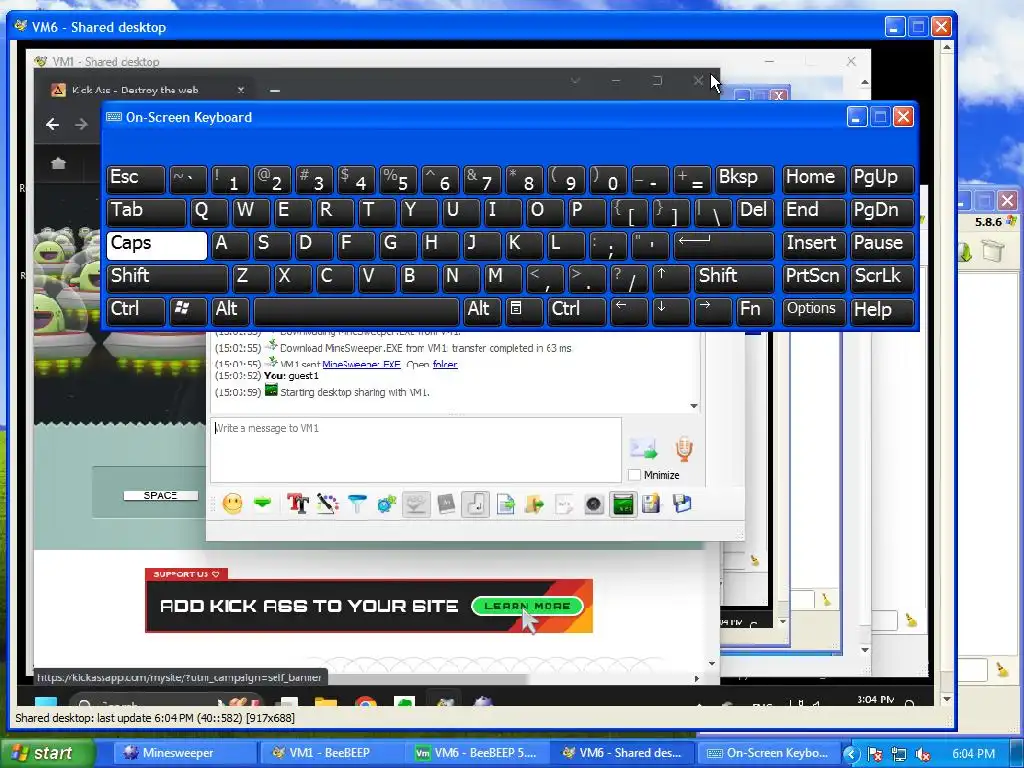Image resolution: width=1024 pixels, height=768 pixels.
Task: Click the Esc key on On-Screen Keyboard
Action: pyautogui.click(x=136, y=179)
